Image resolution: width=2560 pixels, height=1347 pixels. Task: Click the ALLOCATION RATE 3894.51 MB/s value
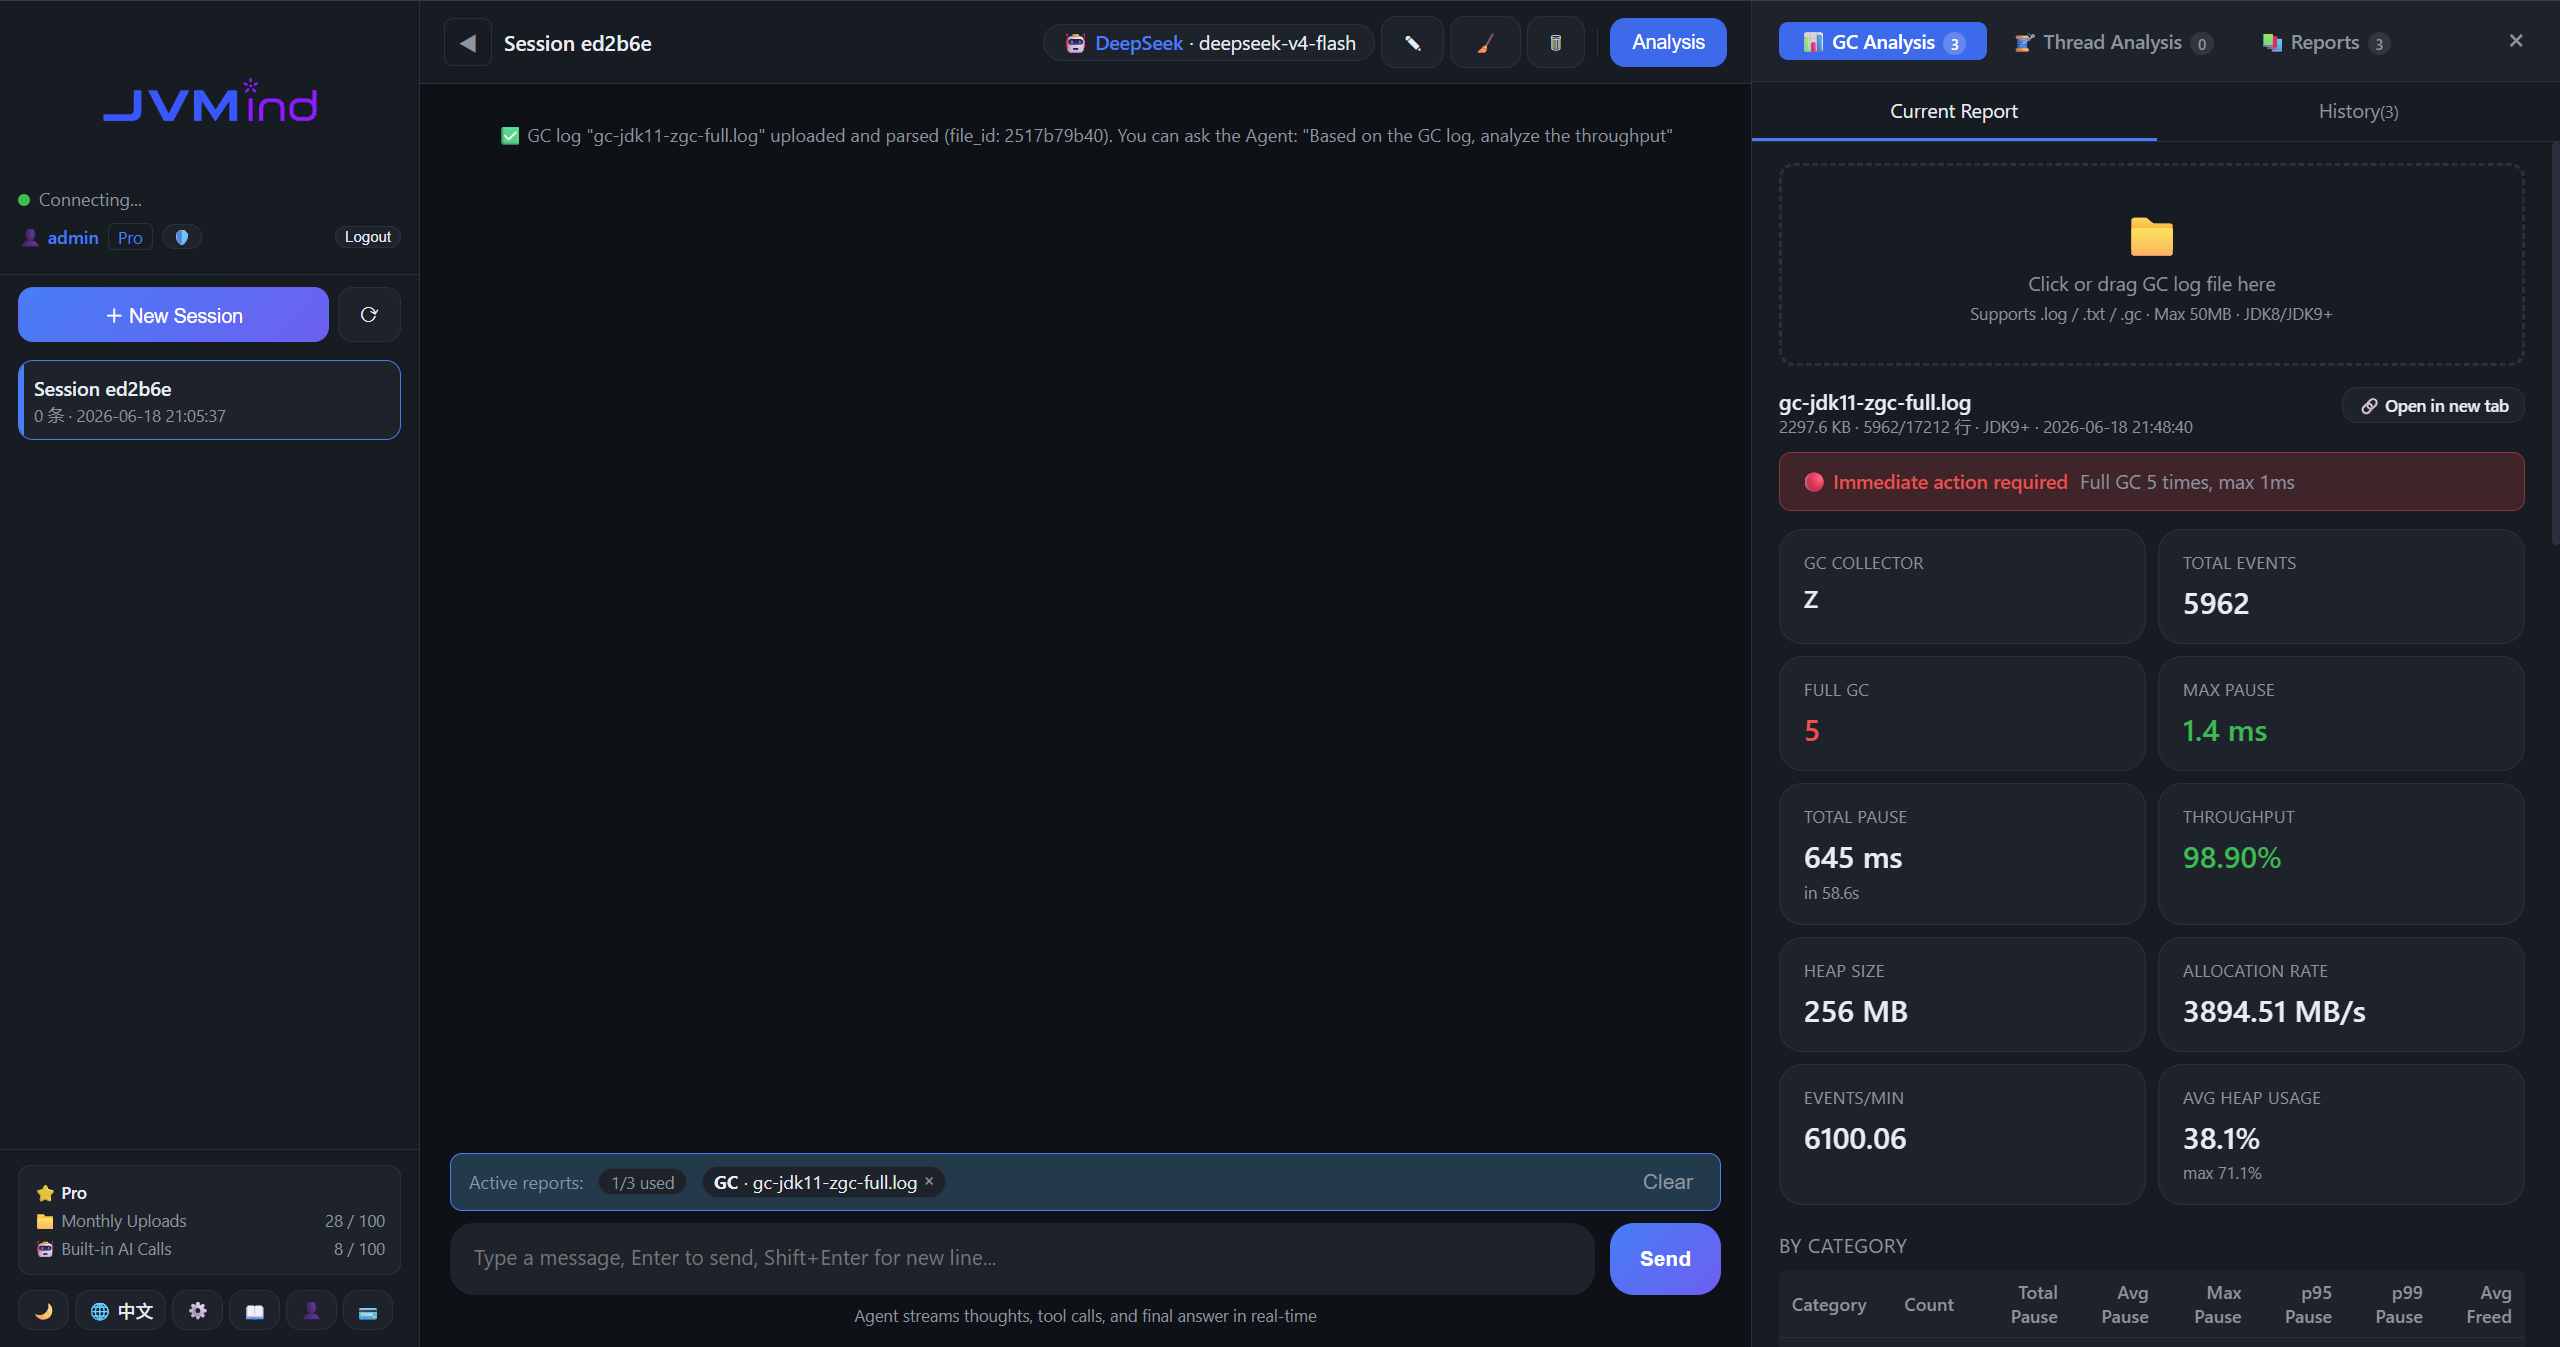[x=2273, y=1012]
